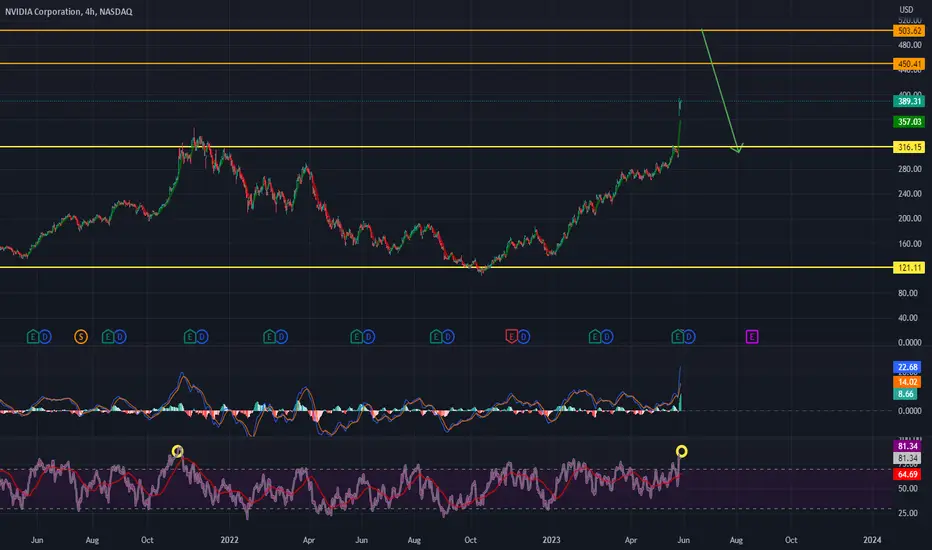Click the purple RSI value 81.34

point(907,446)
